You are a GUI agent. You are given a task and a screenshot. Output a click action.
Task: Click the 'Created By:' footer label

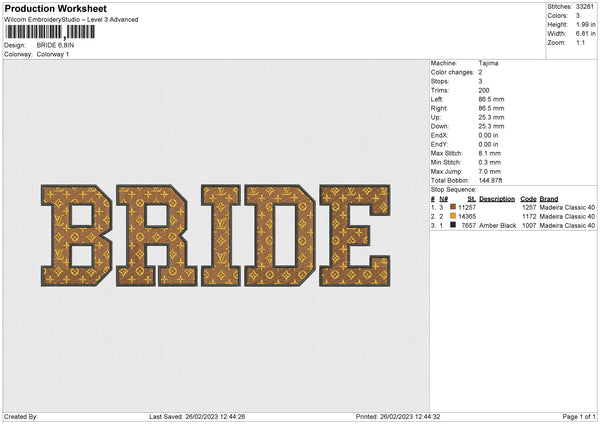click(x=21, y=416)
